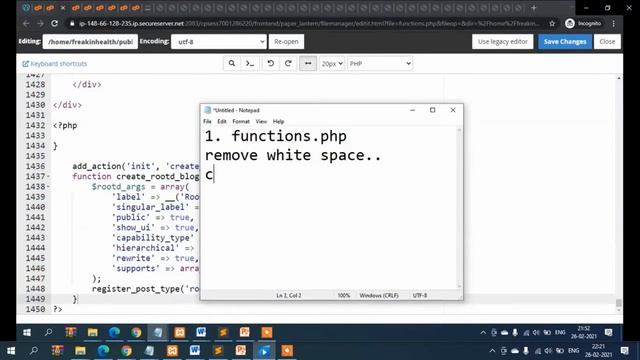Click the browser address bar URL
Screen dimensions: 640x360
308,24
